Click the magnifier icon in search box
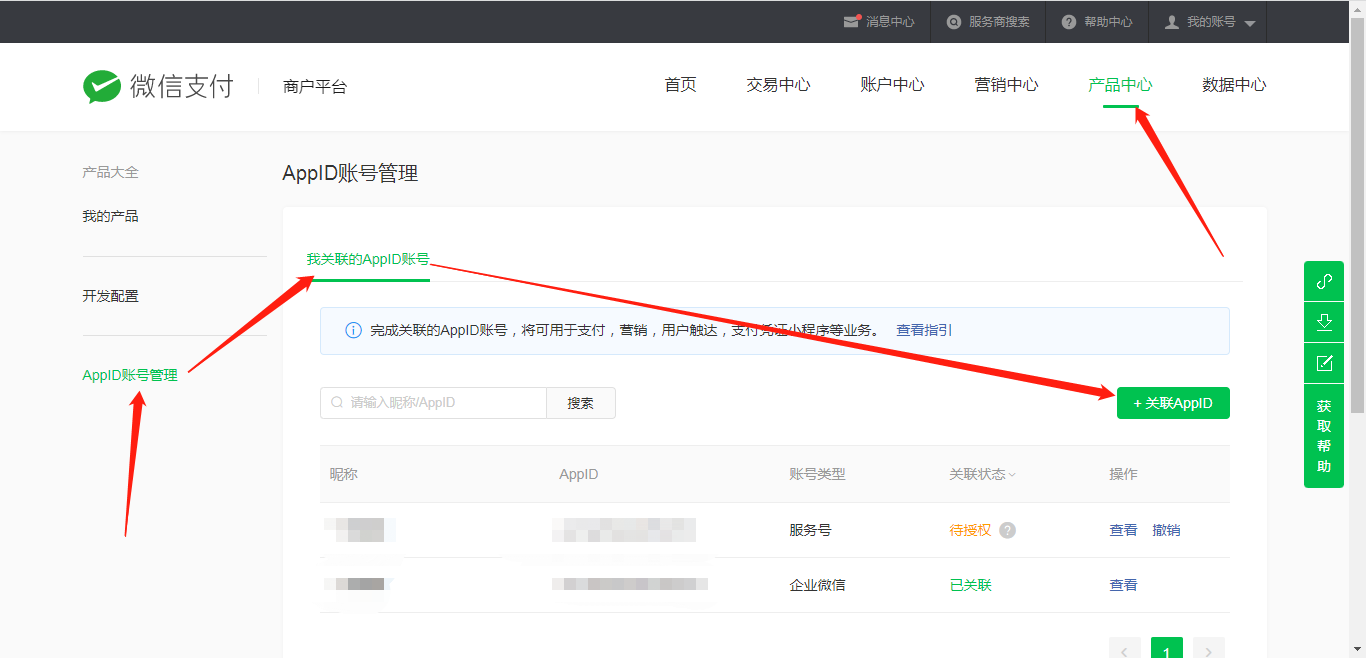The image size is (1366, 658). (337, 403)
